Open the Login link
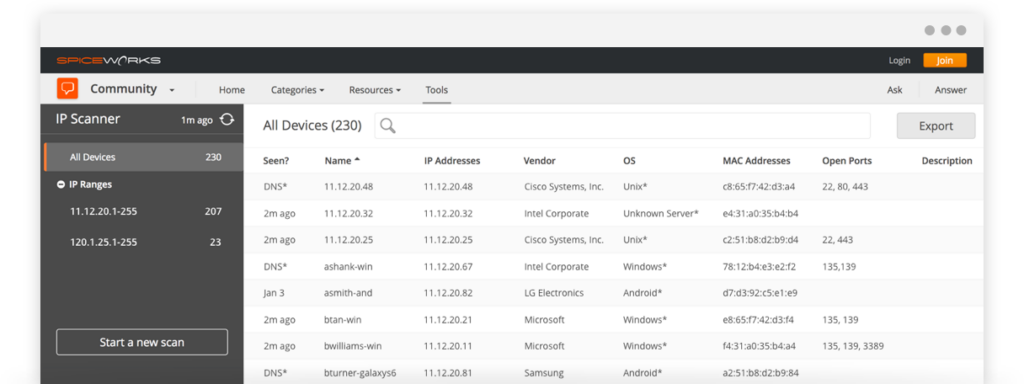 click(x=899, y=61)
